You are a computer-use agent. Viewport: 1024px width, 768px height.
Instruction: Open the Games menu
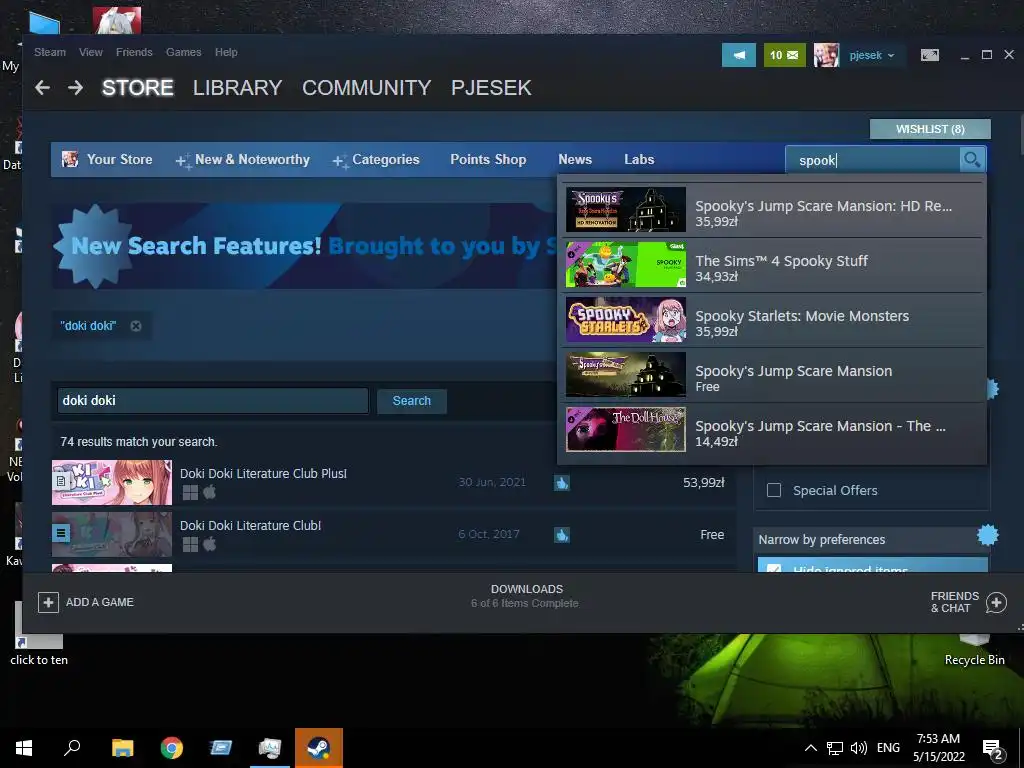(x=184, y=52)
